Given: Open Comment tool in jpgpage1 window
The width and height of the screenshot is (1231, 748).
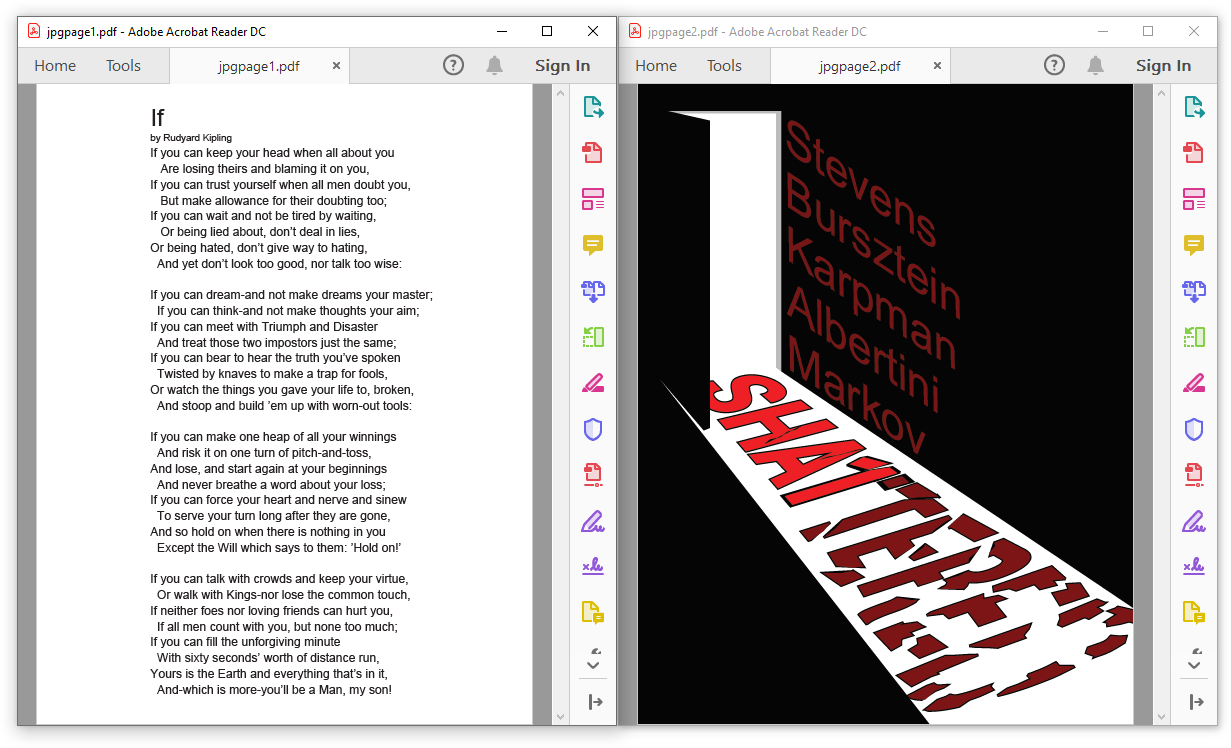Looking at the screenshot, I should point(593,244).
